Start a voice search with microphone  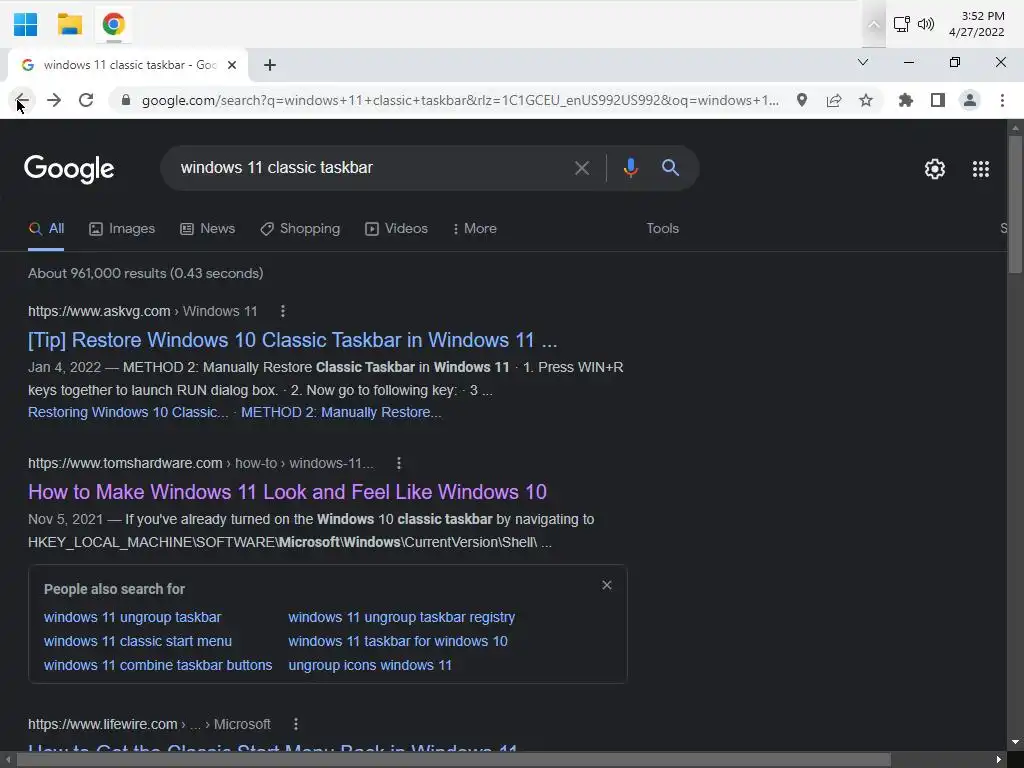[x=630, y=168]
